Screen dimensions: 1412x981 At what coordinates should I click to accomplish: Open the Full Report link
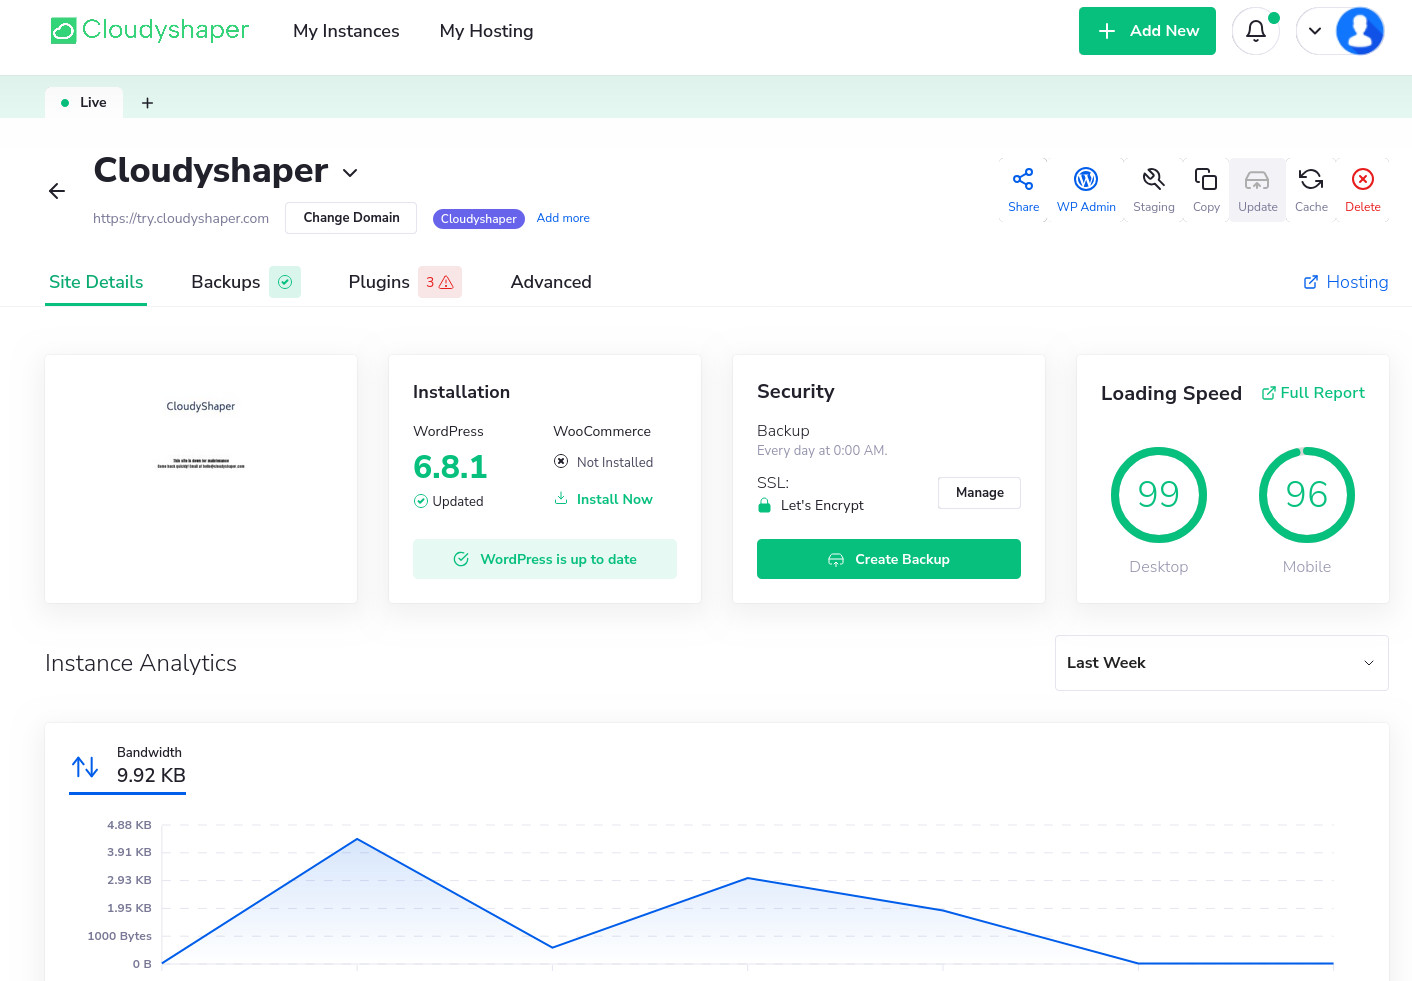(x=1313, y=392)
